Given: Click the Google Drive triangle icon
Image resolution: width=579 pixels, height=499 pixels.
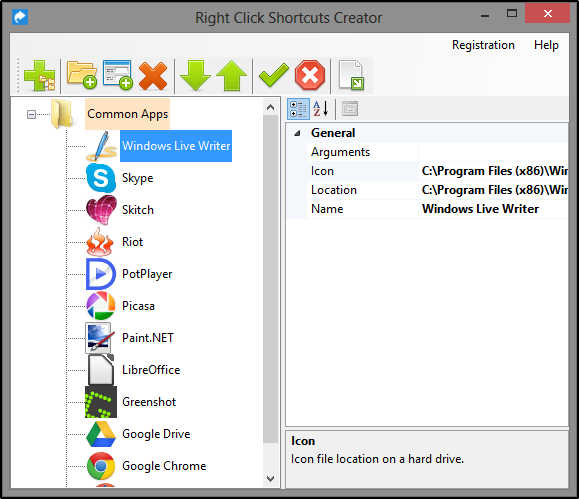Looking at the screenshot, I should 101,434.
